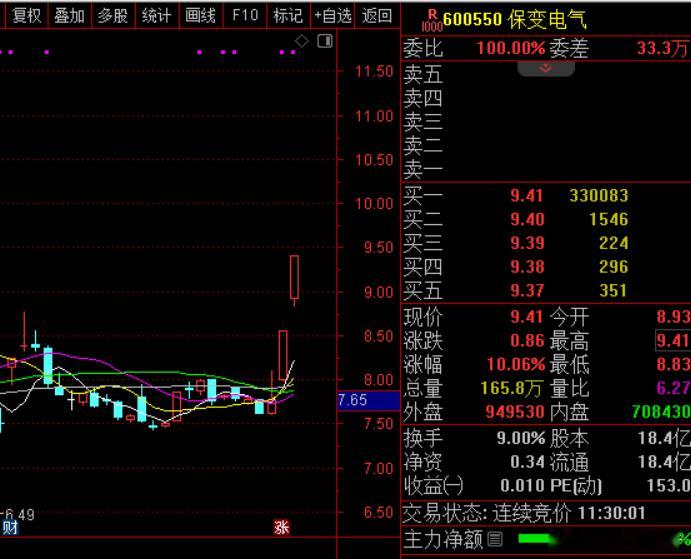Select the 叠加 overlay toolbar option

coord(69,16)
